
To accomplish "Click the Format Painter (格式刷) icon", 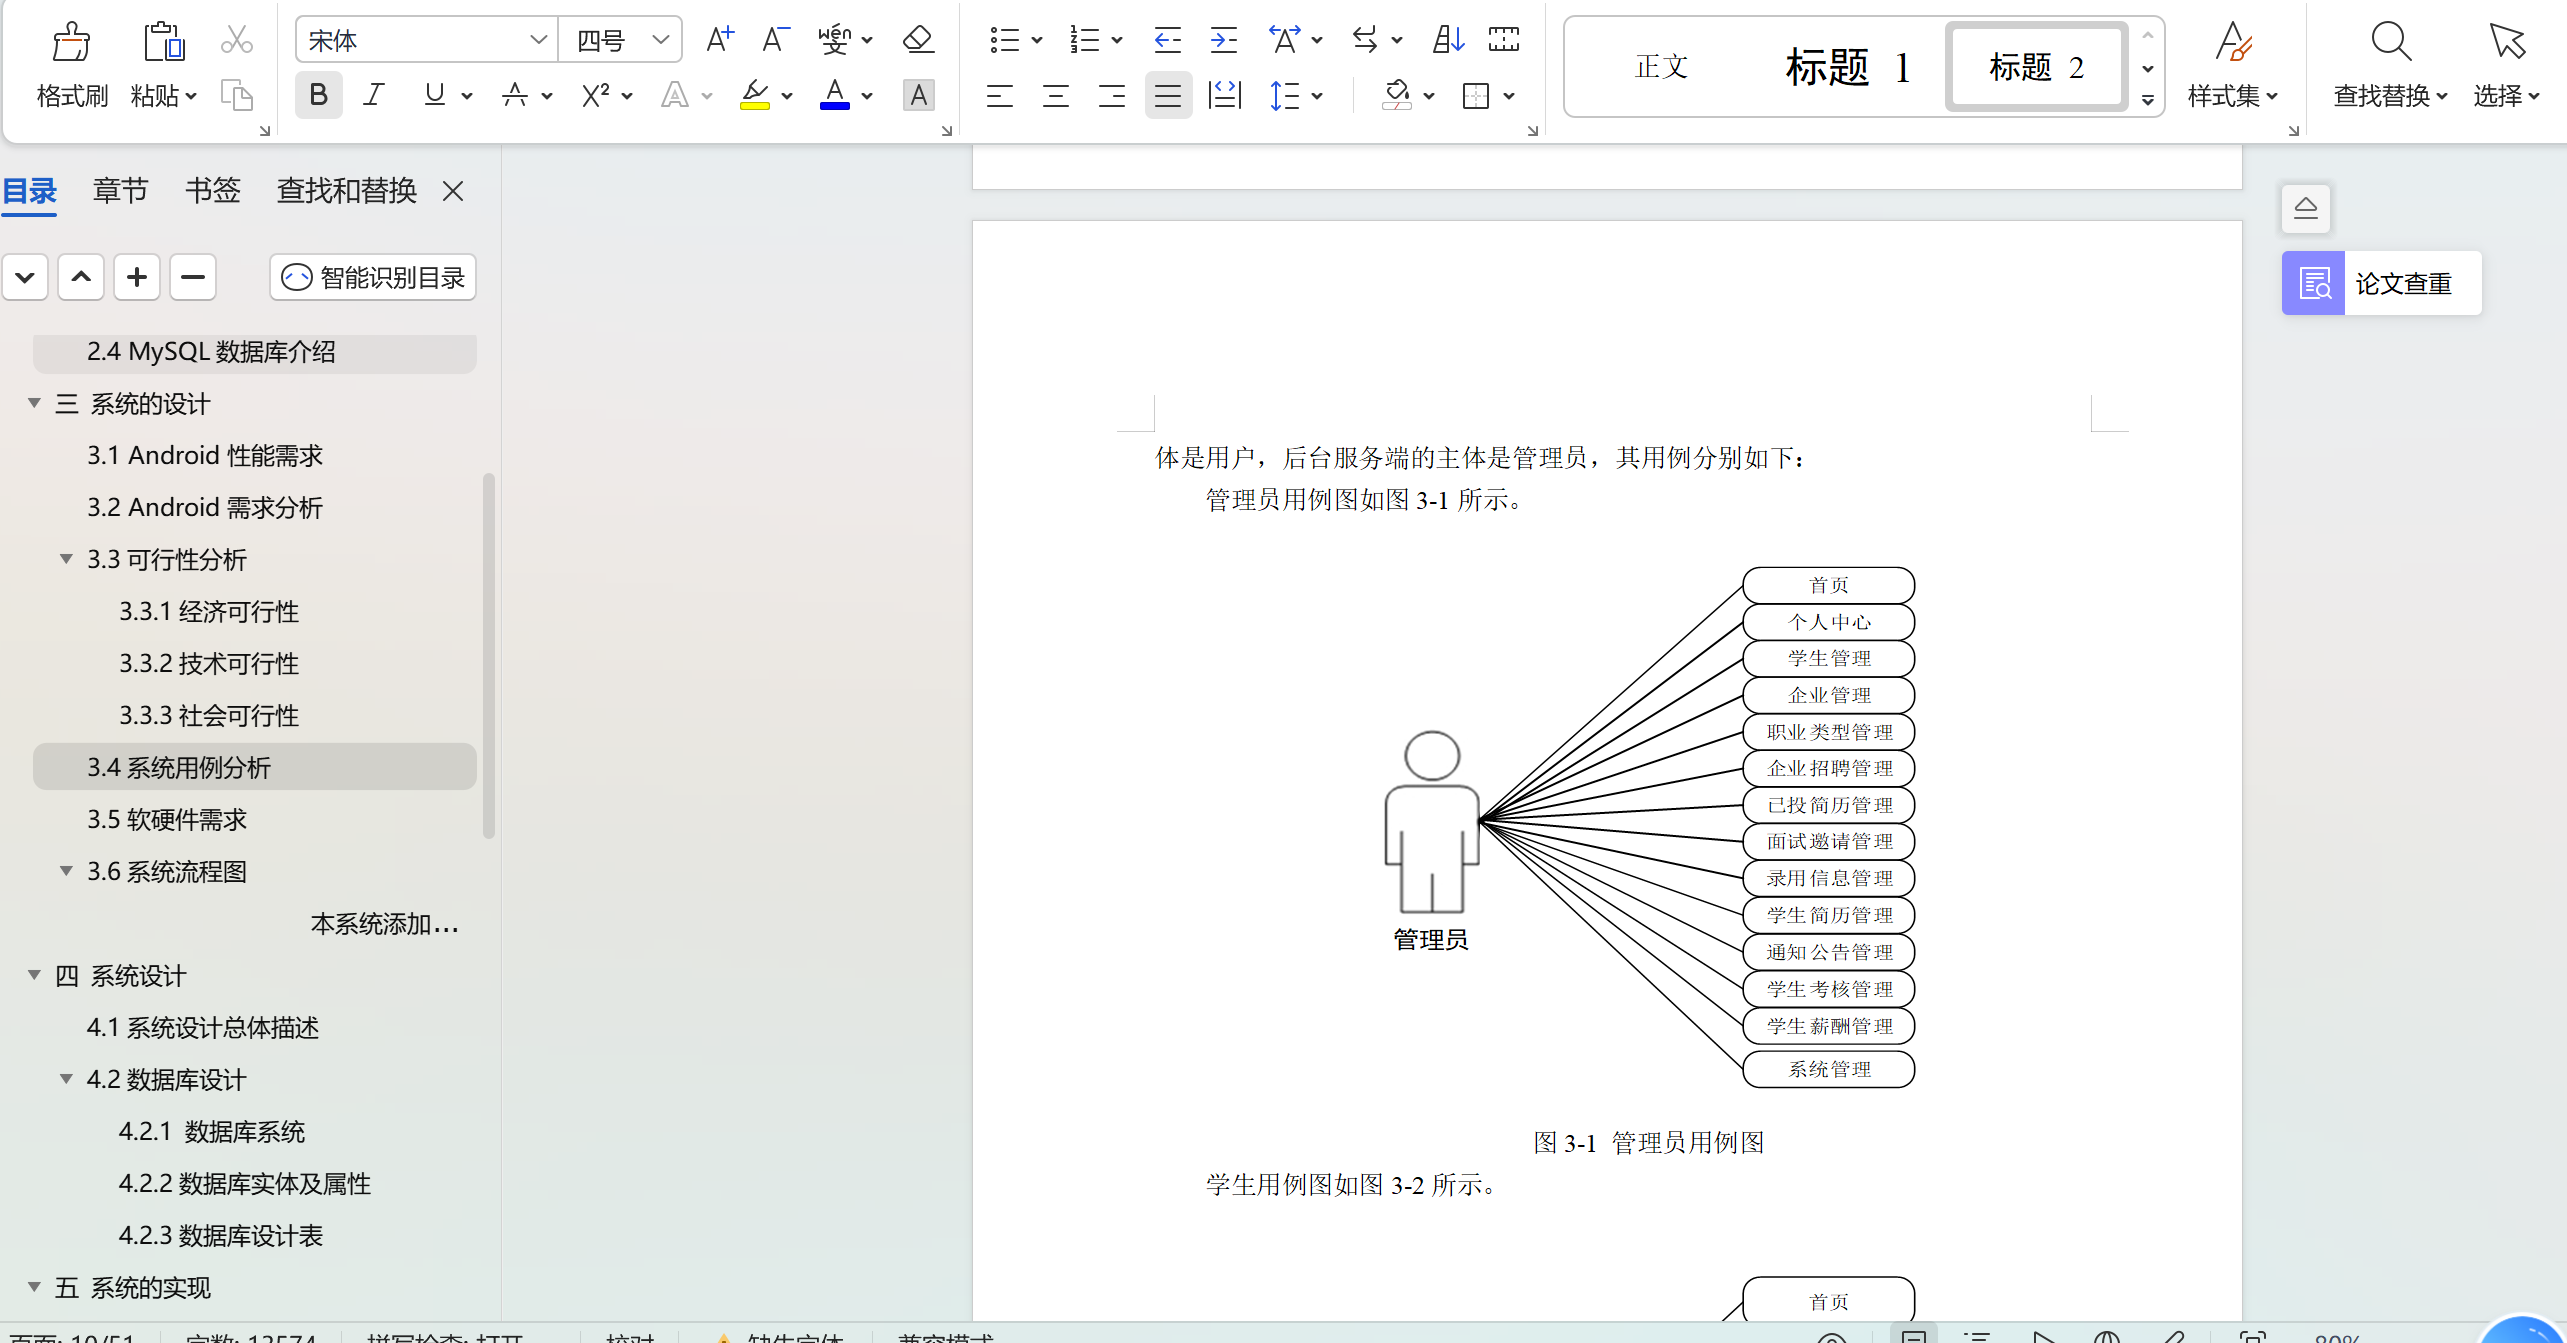I will coord(71,42).
